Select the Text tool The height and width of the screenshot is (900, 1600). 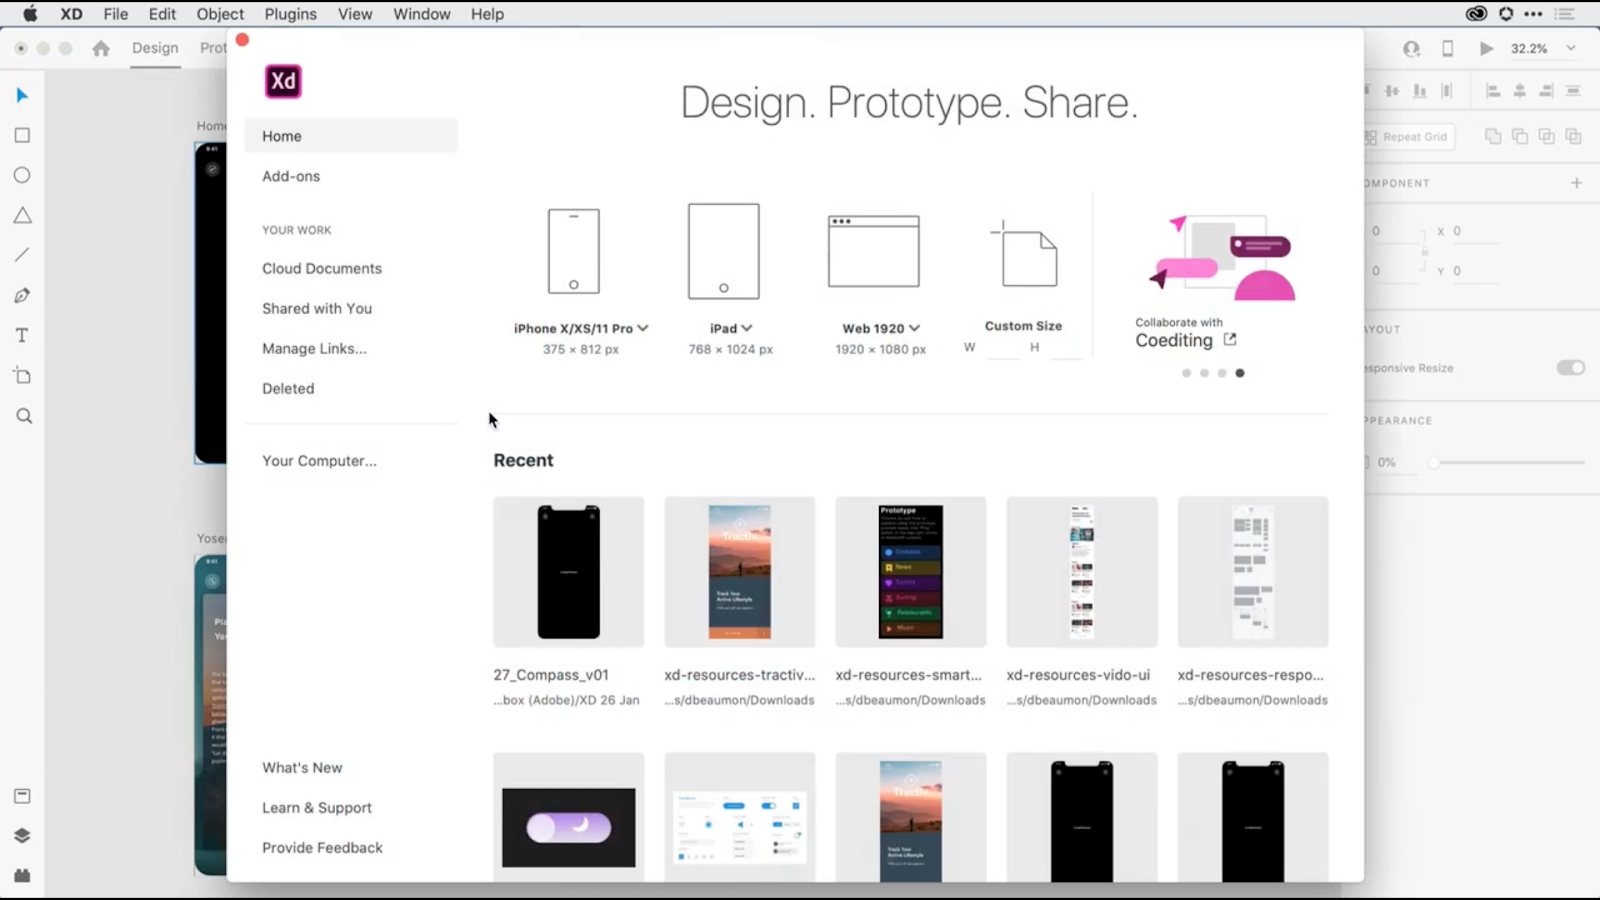[x=22, y=335]
